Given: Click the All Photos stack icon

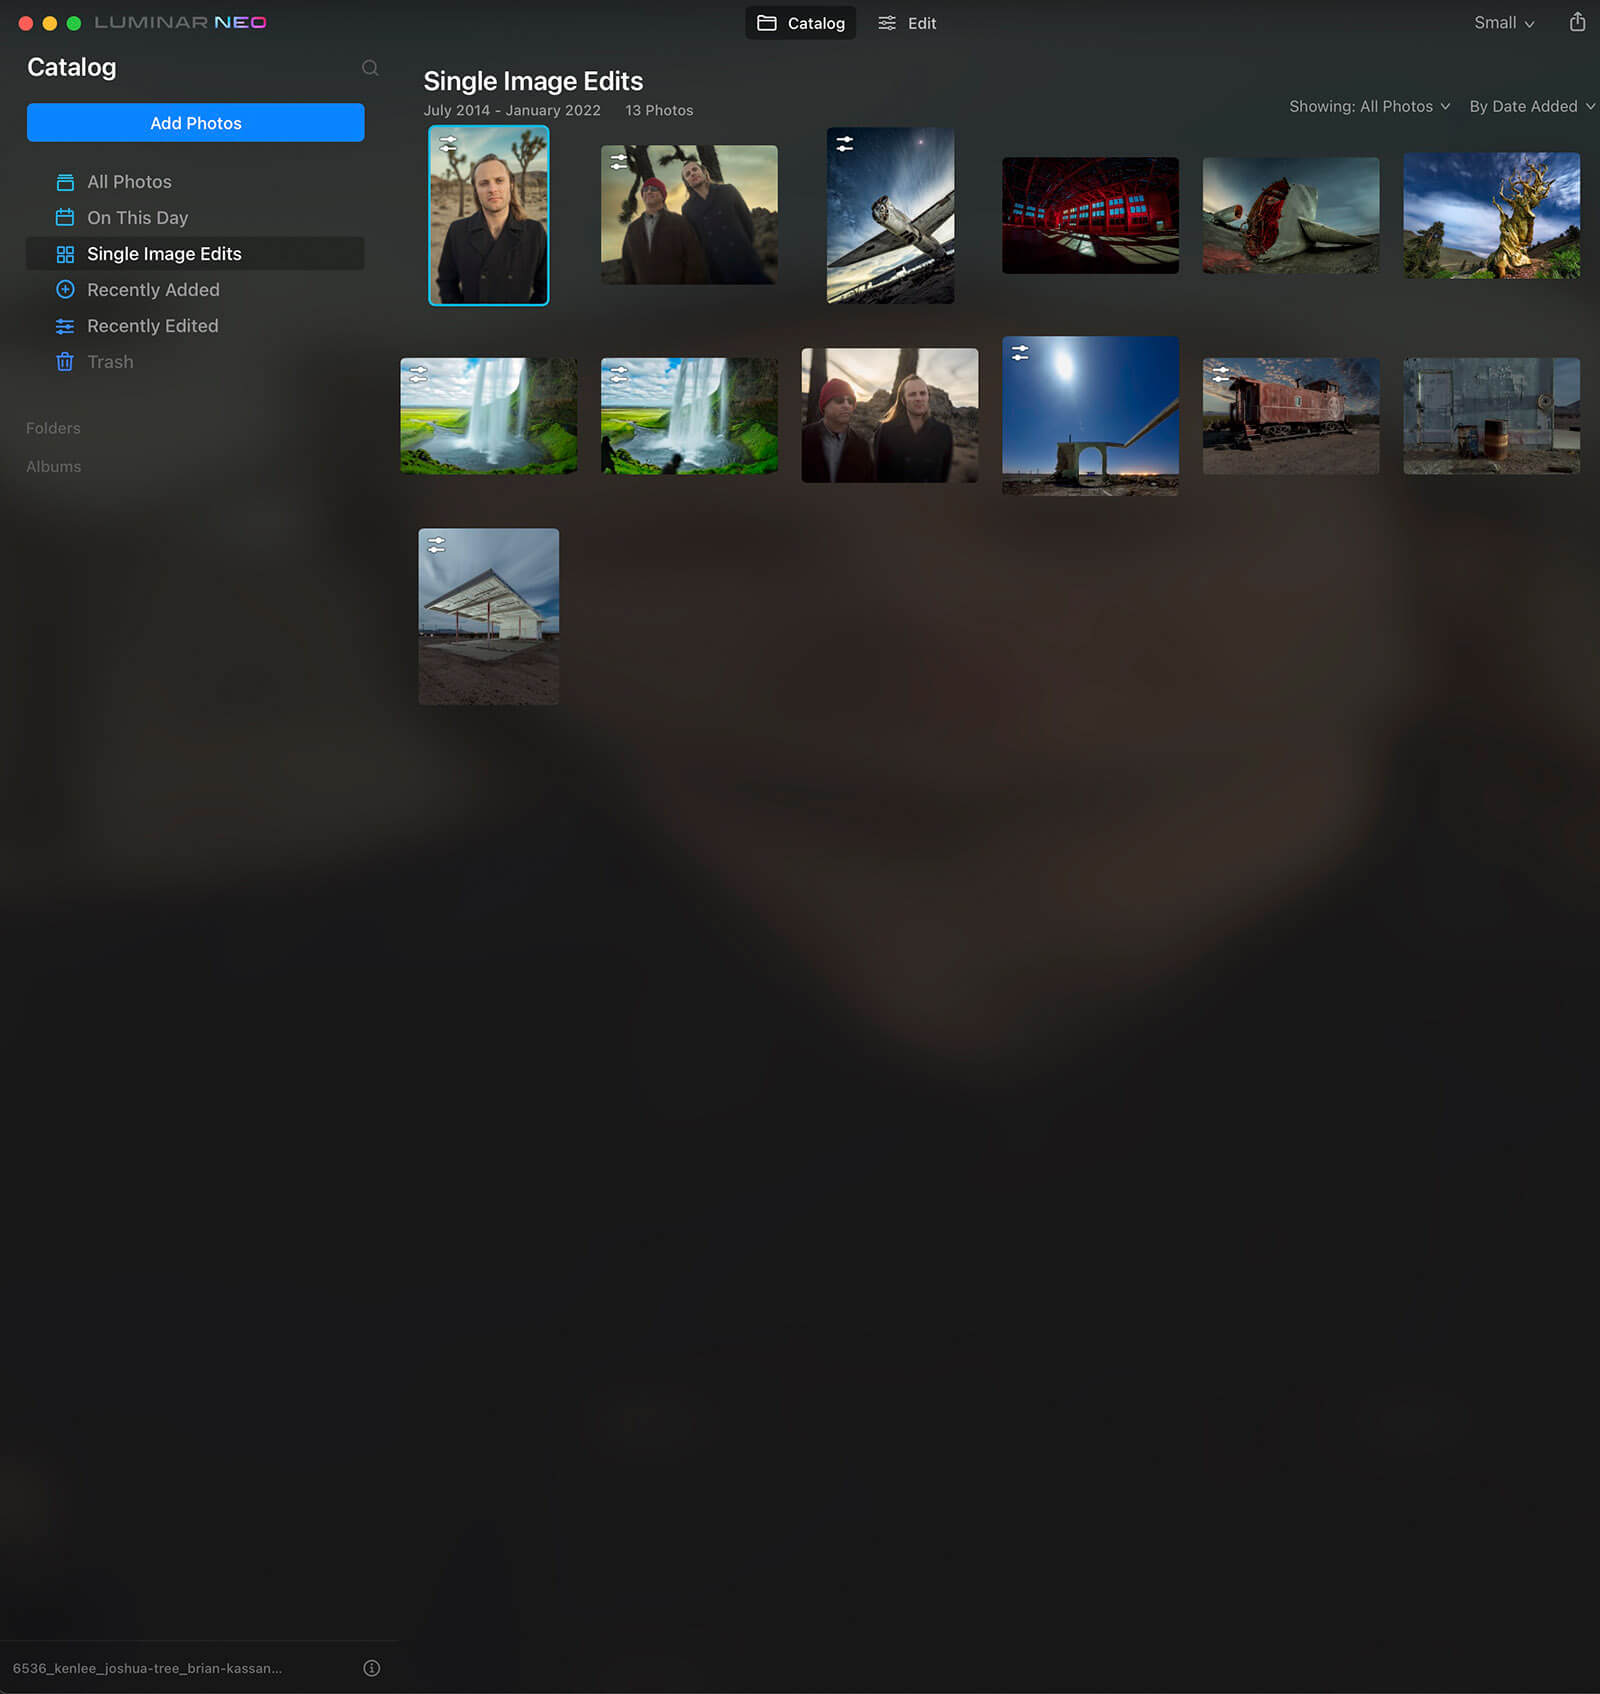Looking at the screenshot, I should coord(65,182).
